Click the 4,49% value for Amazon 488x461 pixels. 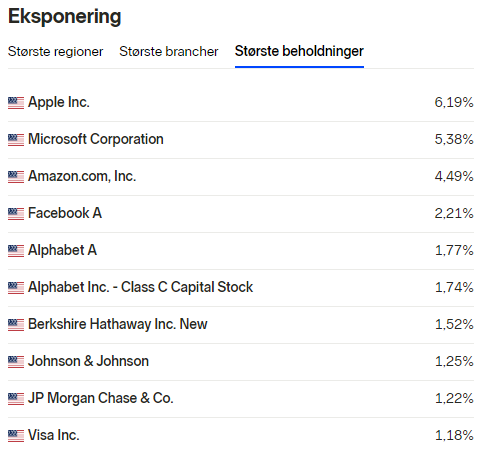point(454,176)
